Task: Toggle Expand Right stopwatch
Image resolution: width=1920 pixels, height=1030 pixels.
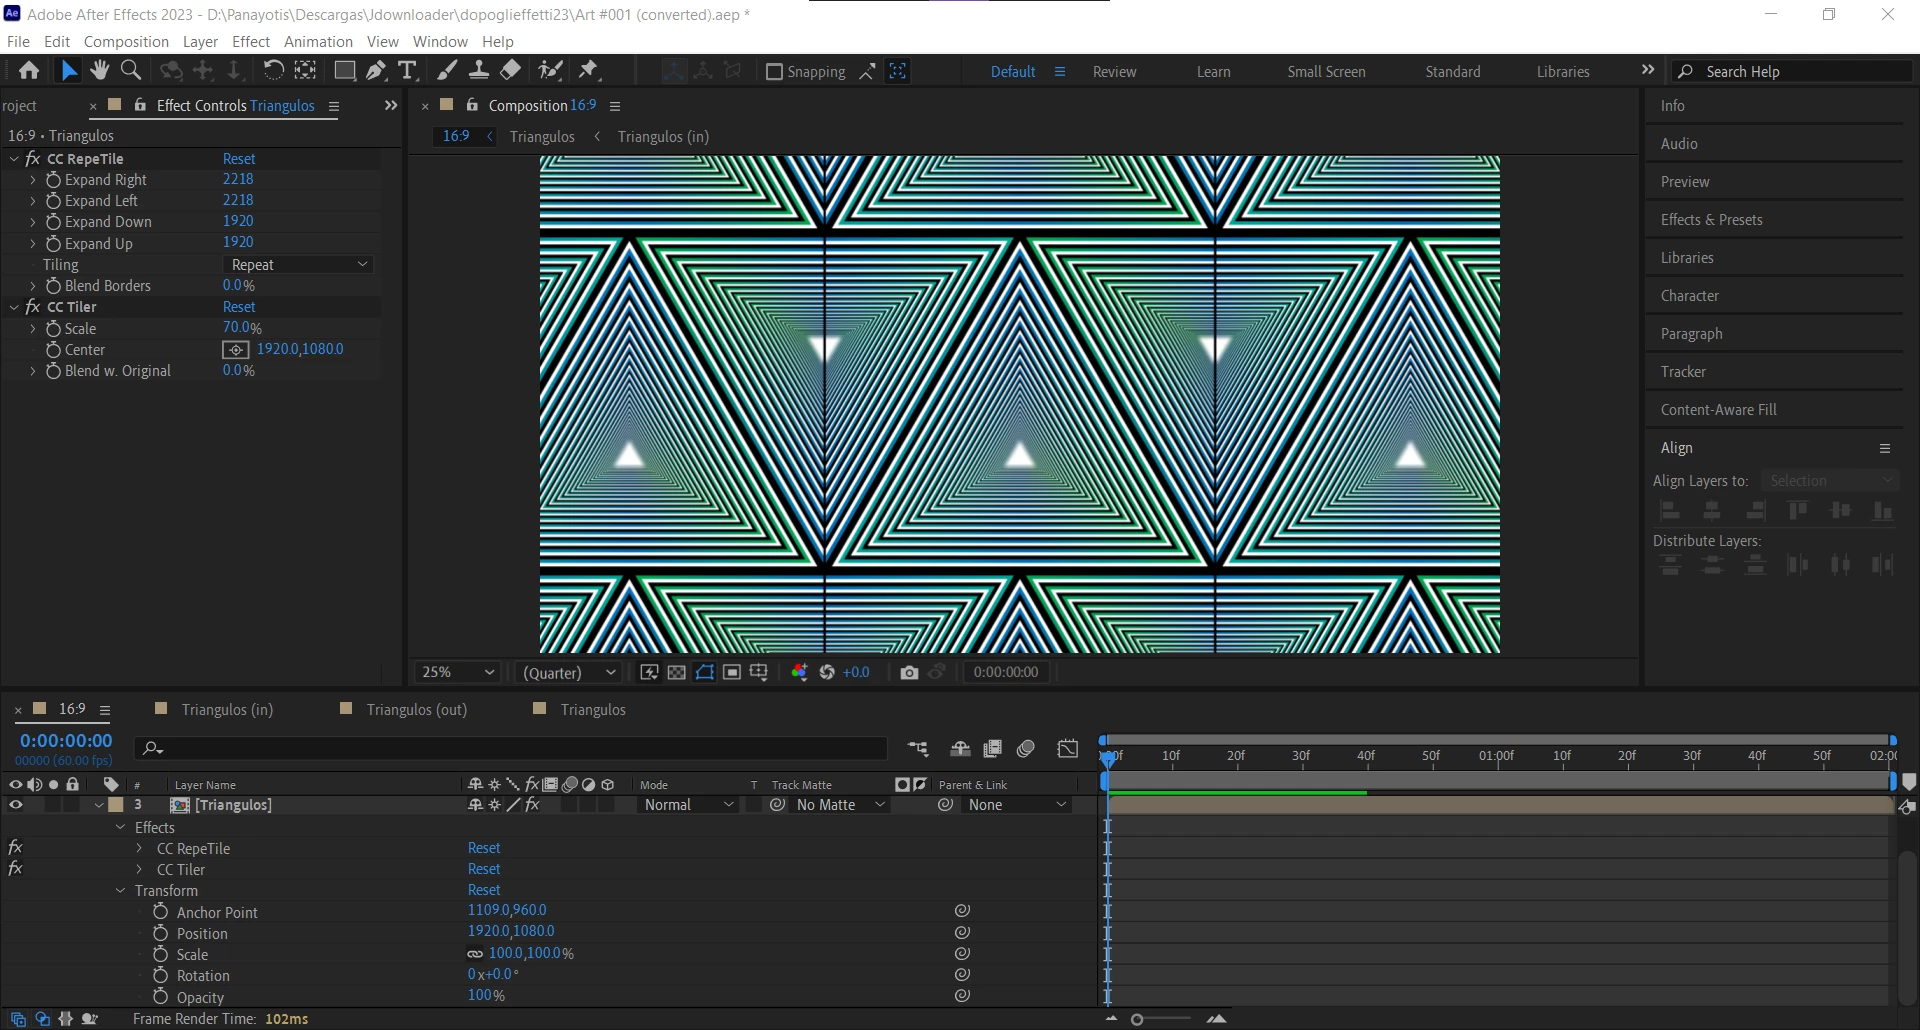Action: click(54, 180)
